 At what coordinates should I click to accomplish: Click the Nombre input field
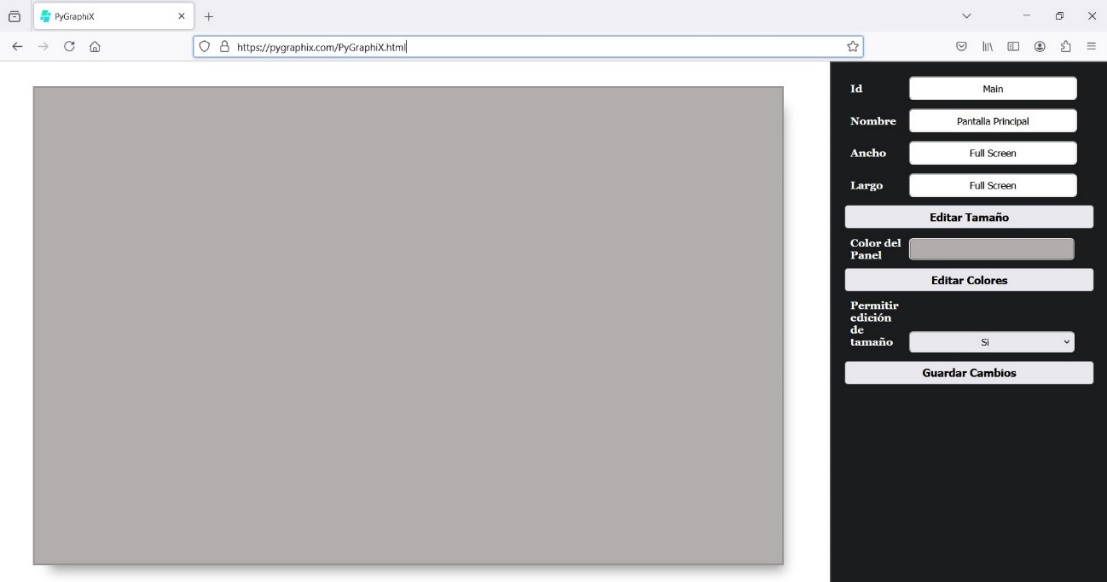[992, 121]
